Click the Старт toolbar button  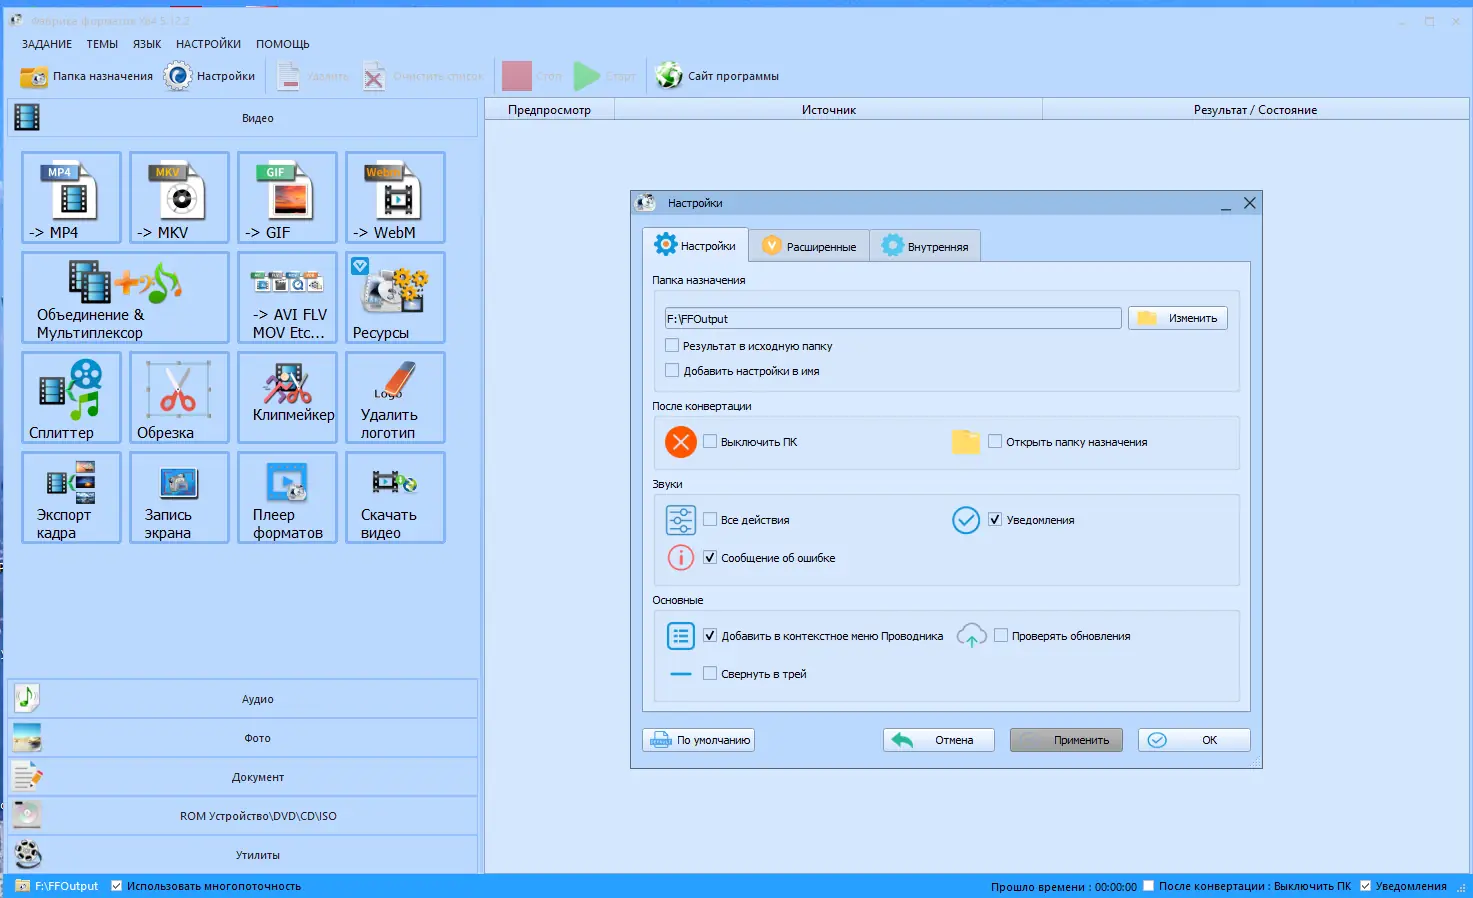(605, 76)
